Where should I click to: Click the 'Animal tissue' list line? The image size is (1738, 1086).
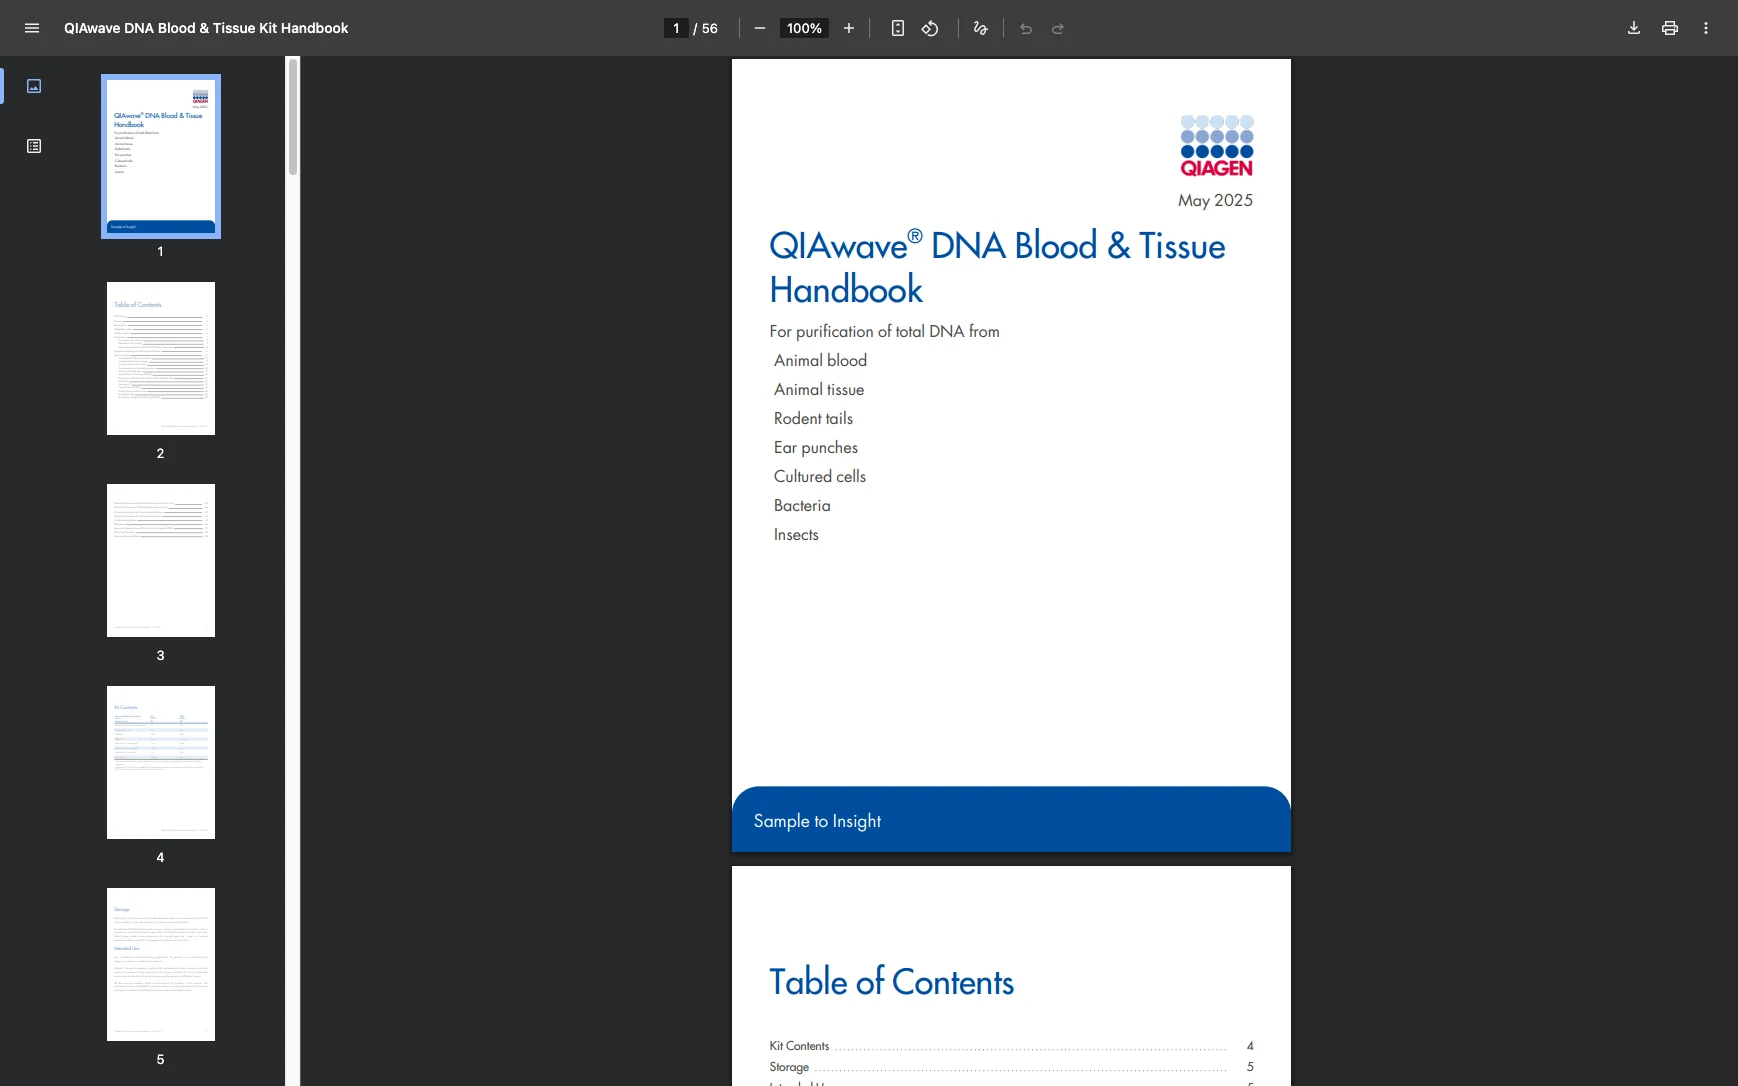[x=819, y=389]
